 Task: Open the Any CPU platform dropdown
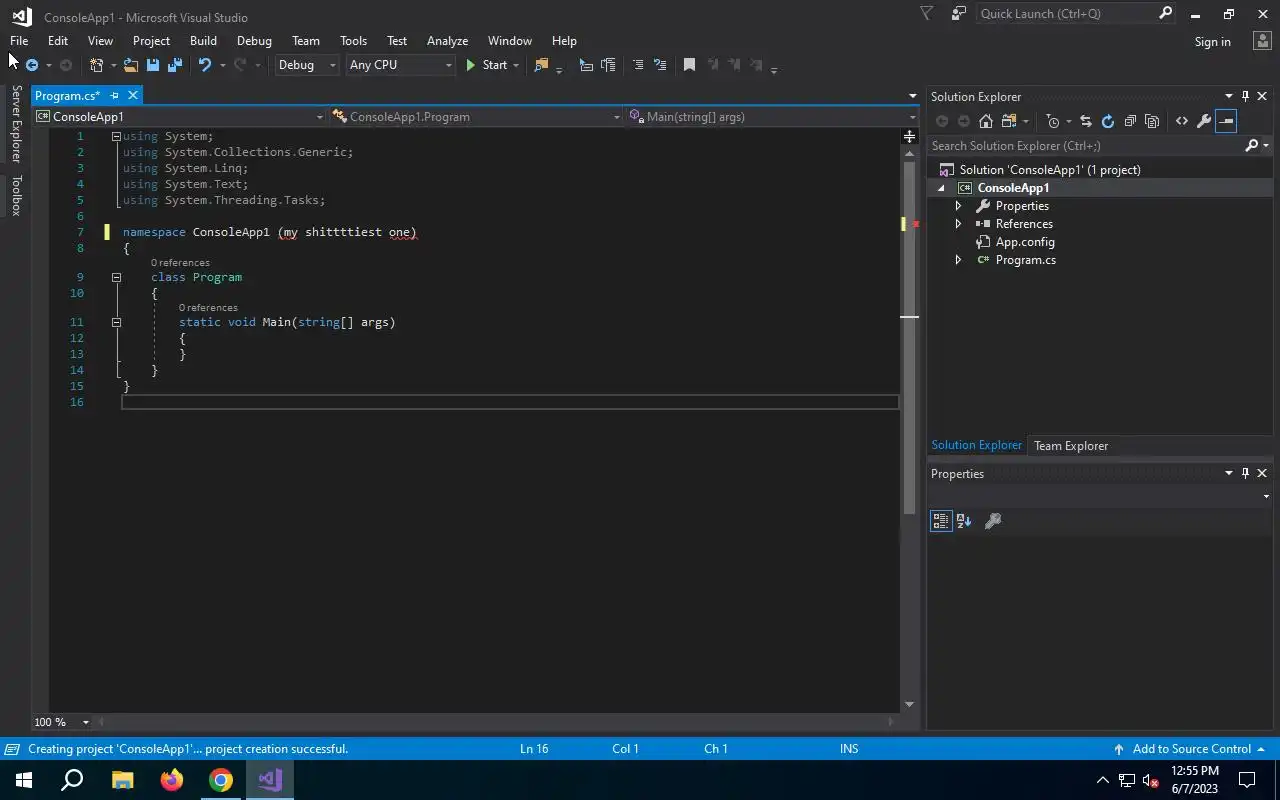click(x=400, y=65)
